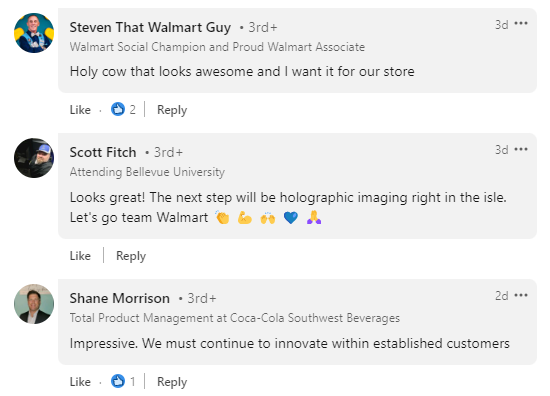Viewport: 550px width, 396px height.
Task: View like reactions on Steven's comment
Action: tap(123, 109)
